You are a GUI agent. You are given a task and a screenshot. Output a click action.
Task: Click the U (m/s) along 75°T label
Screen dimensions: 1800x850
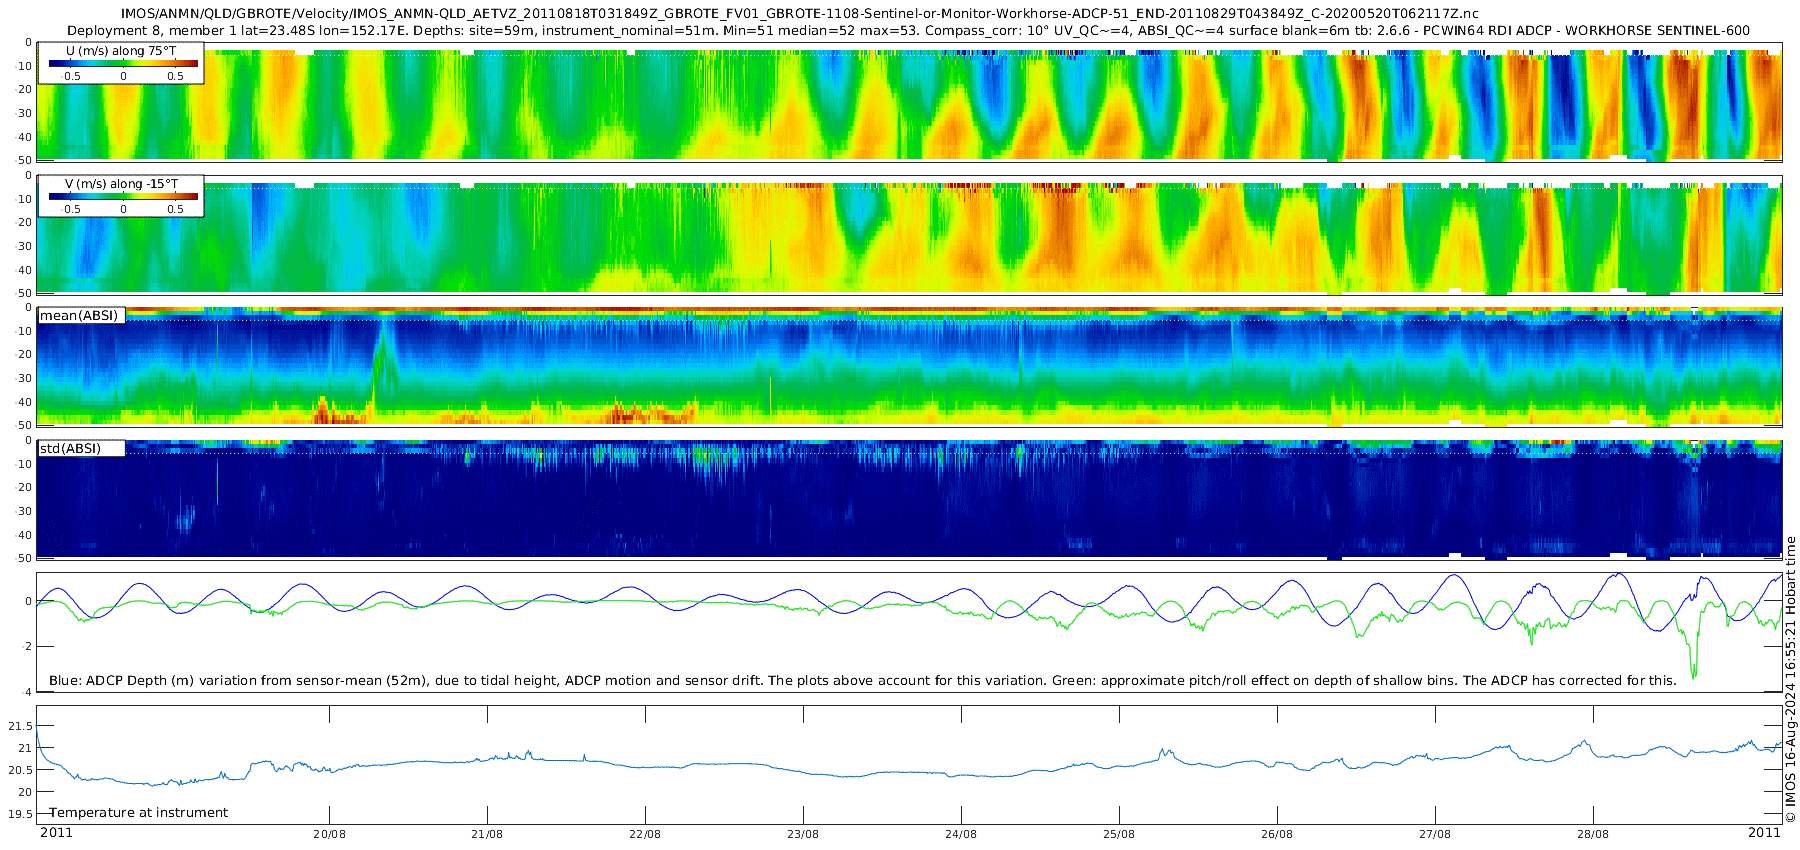[x=122, y=50]
